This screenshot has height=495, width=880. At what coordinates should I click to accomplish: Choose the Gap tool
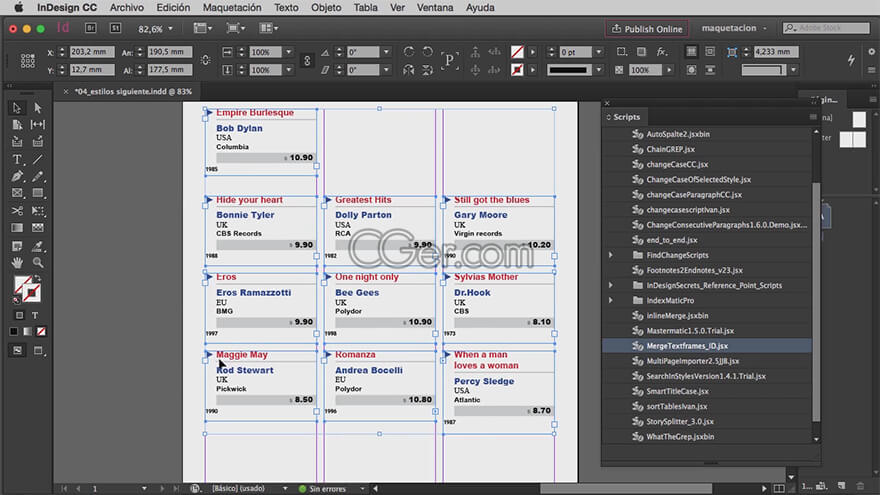[38, 125]
